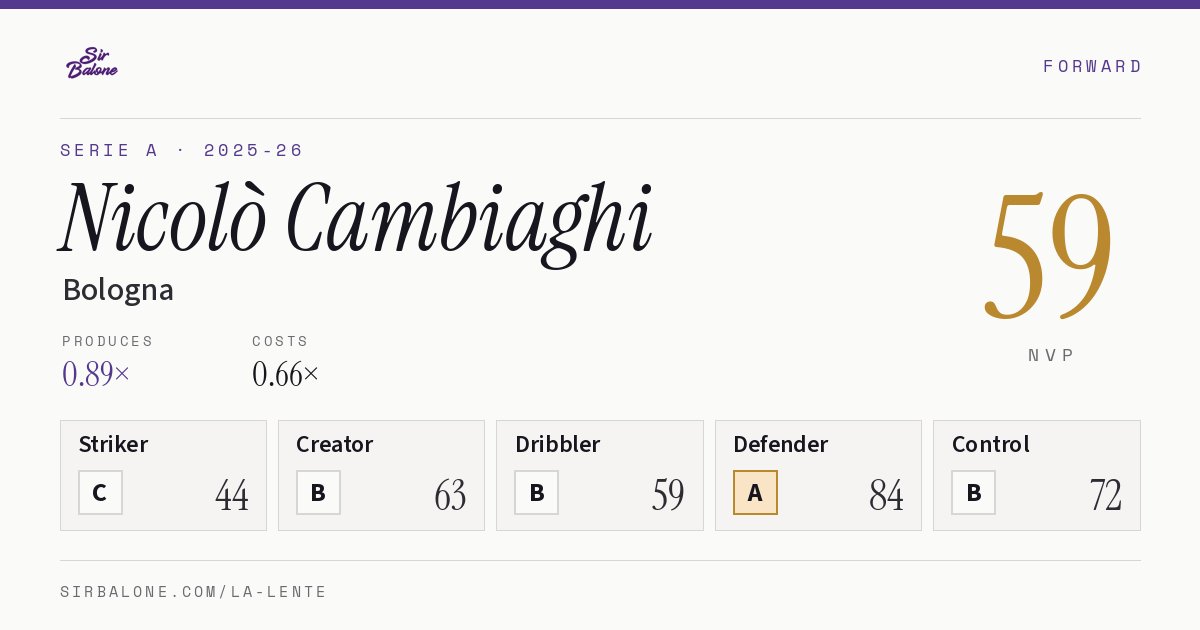The image size is (1200, 630).
Task: Click the 84 Defender score number
Action: pos(886,495)
